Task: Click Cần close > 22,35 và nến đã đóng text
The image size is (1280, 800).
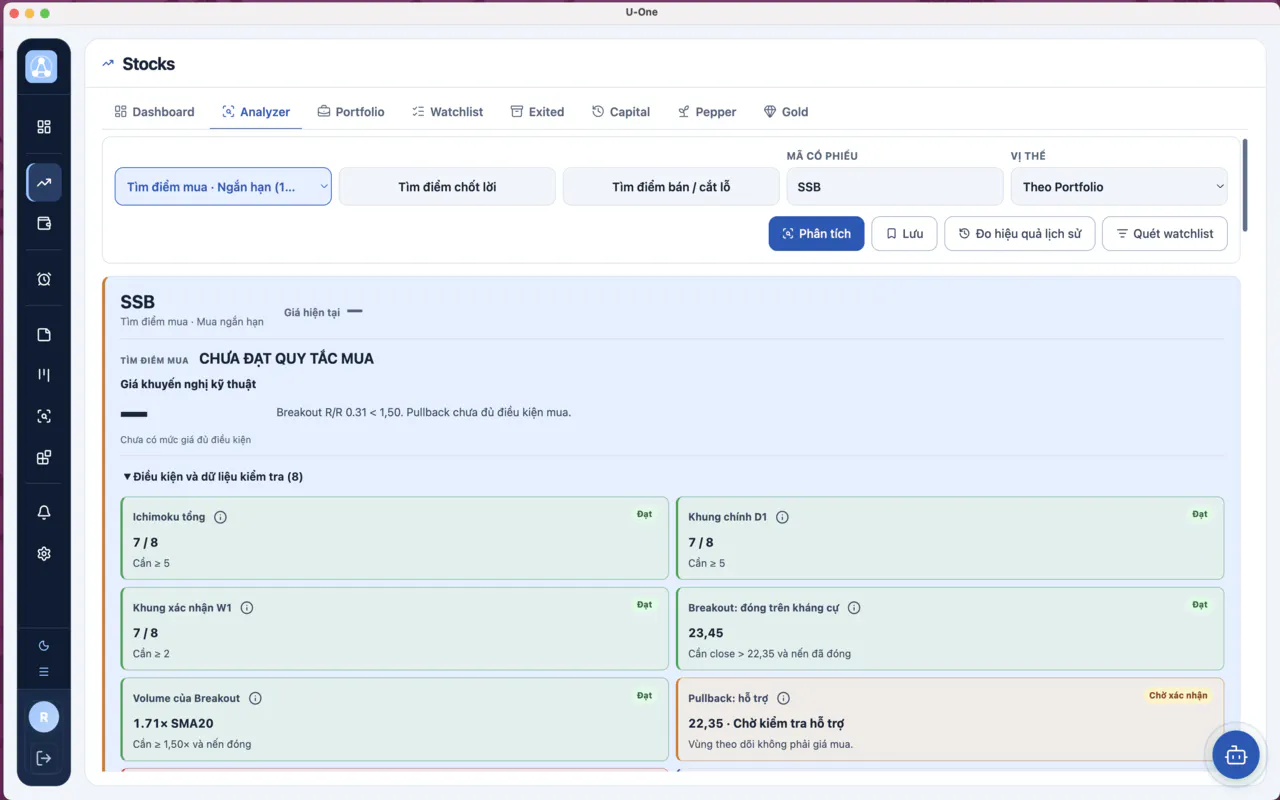Action: (770, 654)
